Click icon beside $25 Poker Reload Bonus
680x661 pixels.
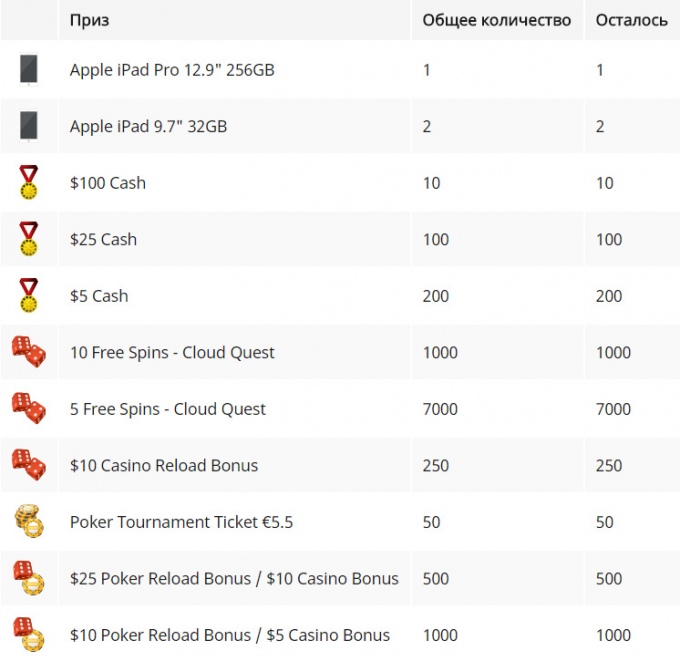coord(29,578)
